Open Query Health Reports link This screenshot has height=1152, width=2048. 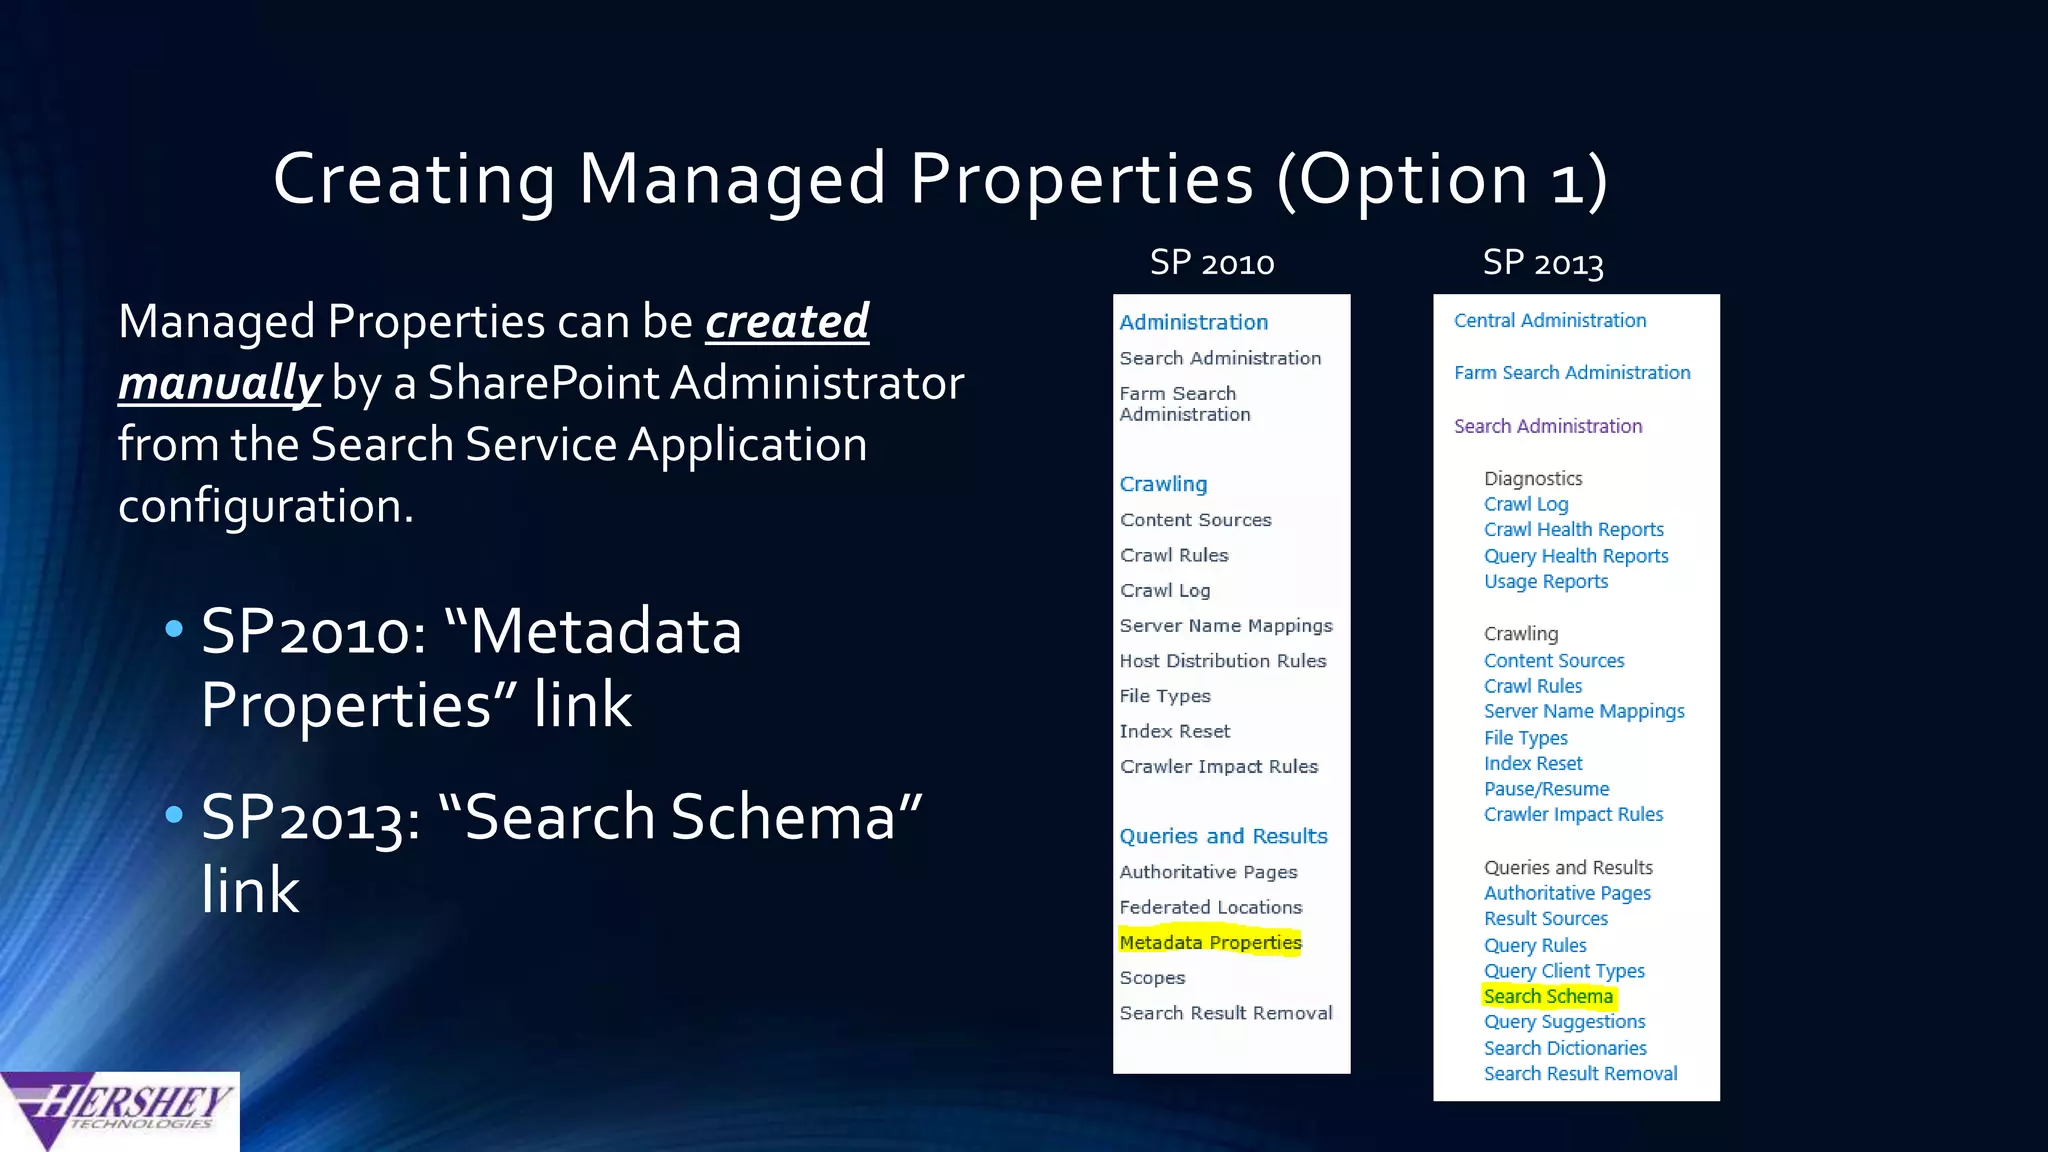point(1576,556)
